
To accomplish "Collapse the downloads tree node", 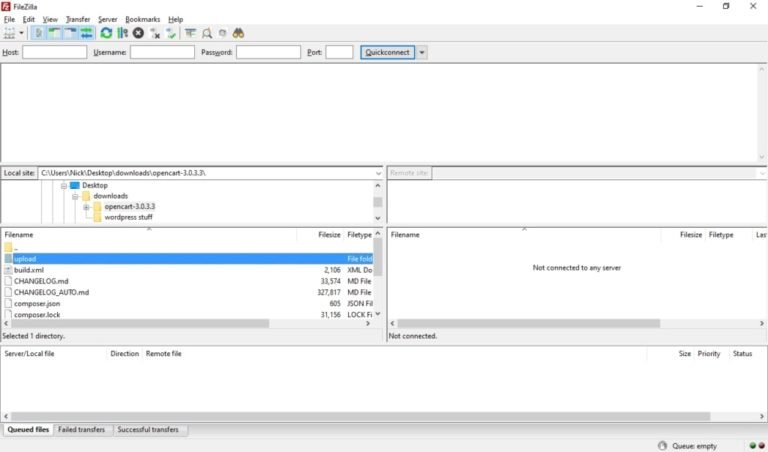I will (75, 196).
